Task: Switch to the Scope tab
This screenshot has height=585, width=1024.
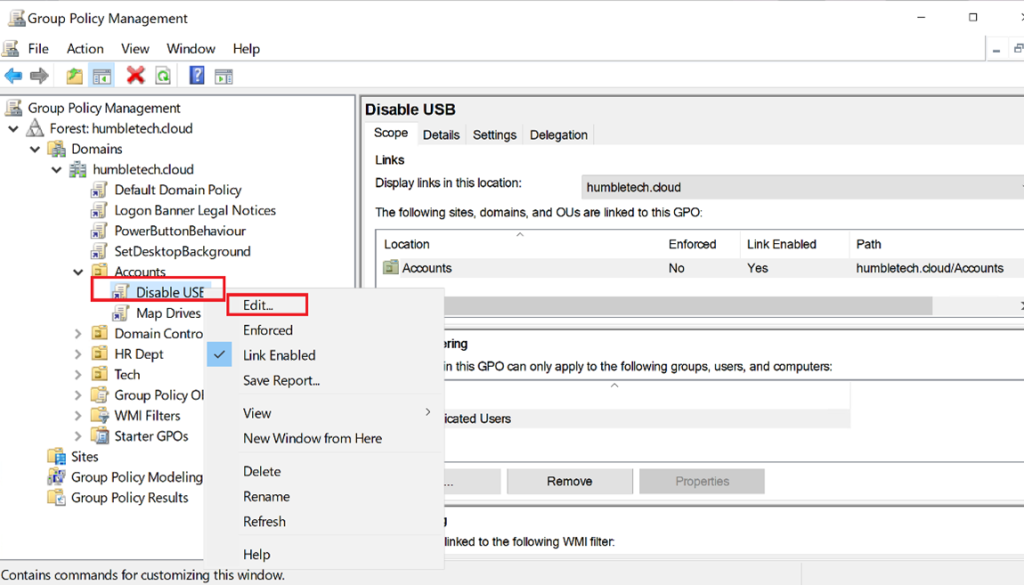Action: [391, 133]
